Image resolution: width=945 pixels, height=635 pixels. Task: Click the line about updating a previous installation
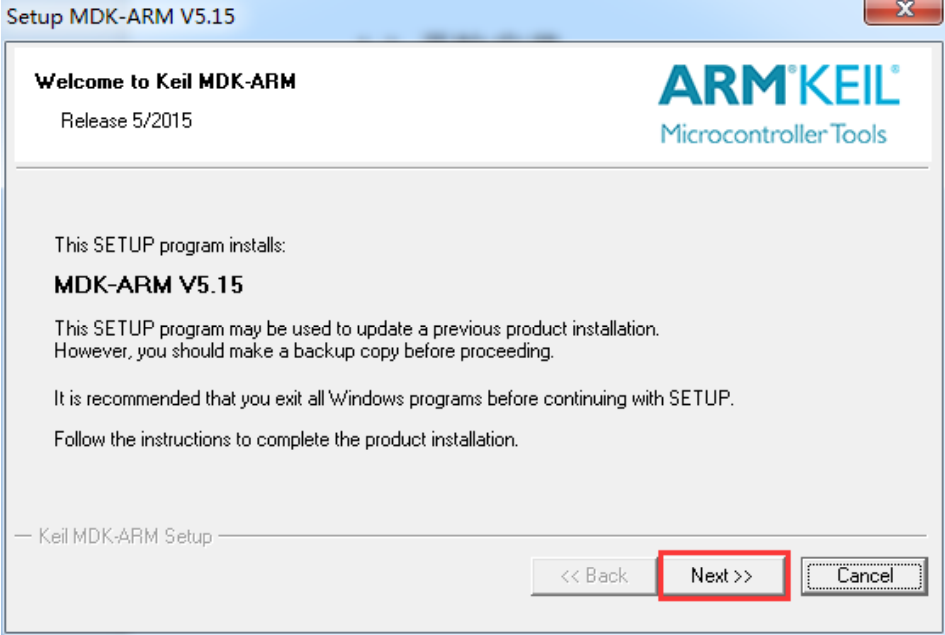tap(357, 329)
